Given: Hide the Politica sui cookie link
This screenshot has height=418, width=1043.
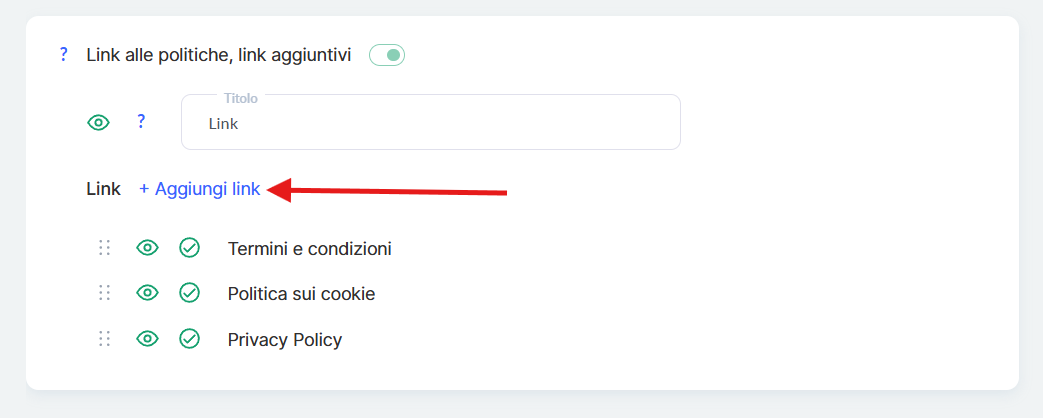Looking at the screenshot, I should [x=148, y=293].
